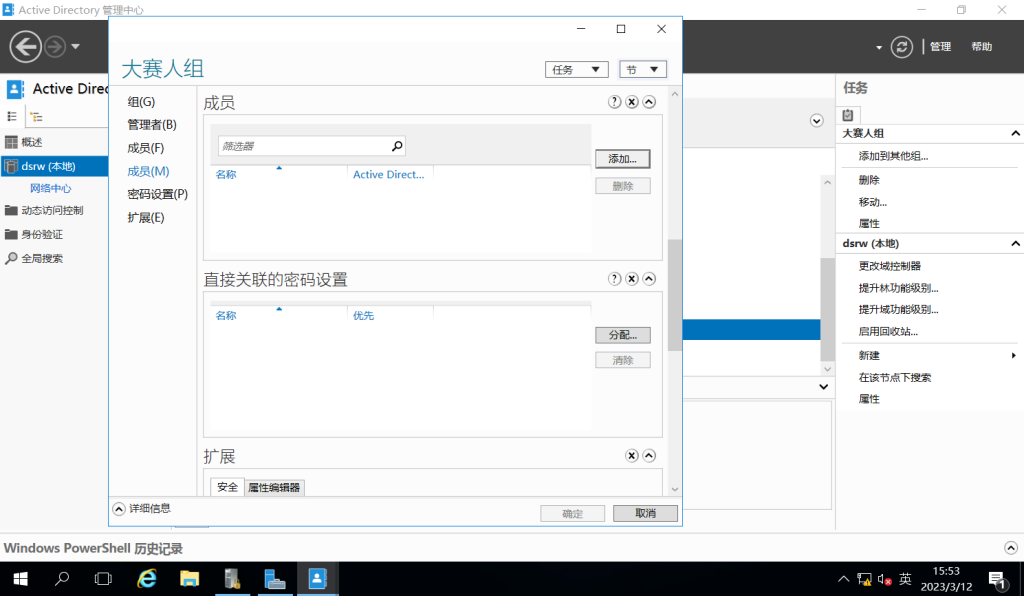Click 更改域控制器 task
Screen dimensions: 1024x596
[x=889, y=266]
